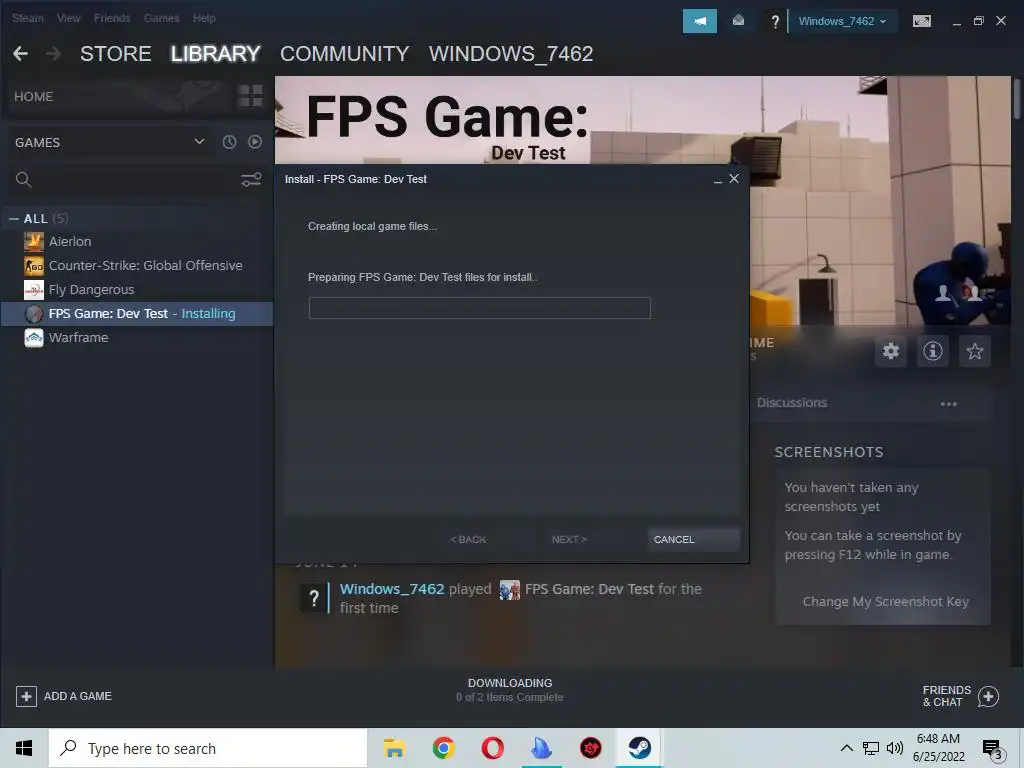Go to the LIBRARY tab
This screenshot has width=1024, height=768.
tap(216, 54)
